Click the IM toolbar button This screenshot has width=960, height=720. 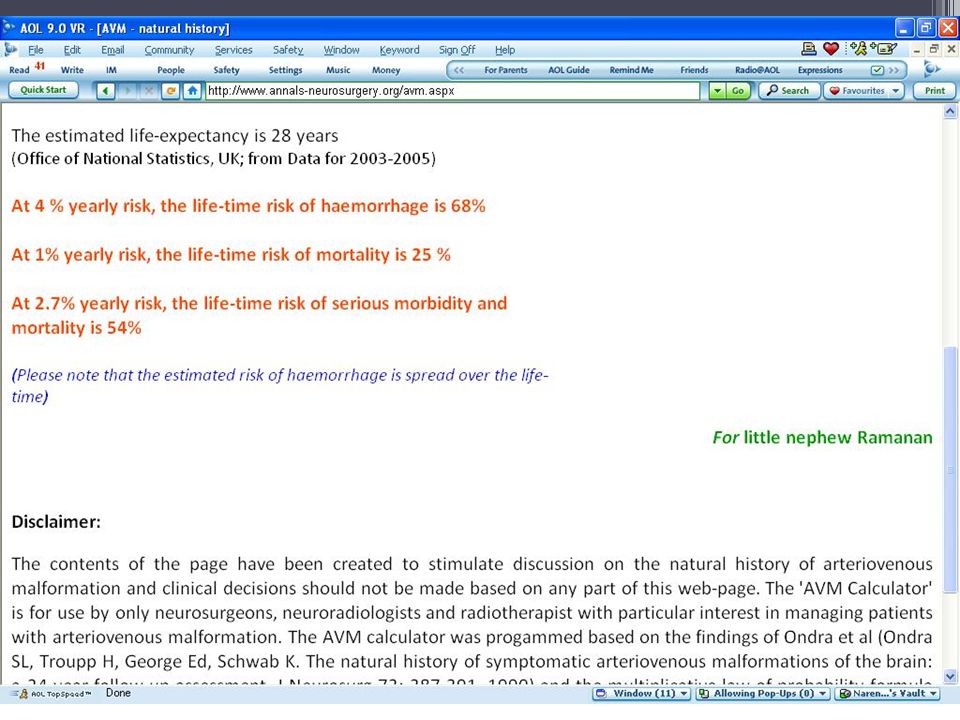111,70
